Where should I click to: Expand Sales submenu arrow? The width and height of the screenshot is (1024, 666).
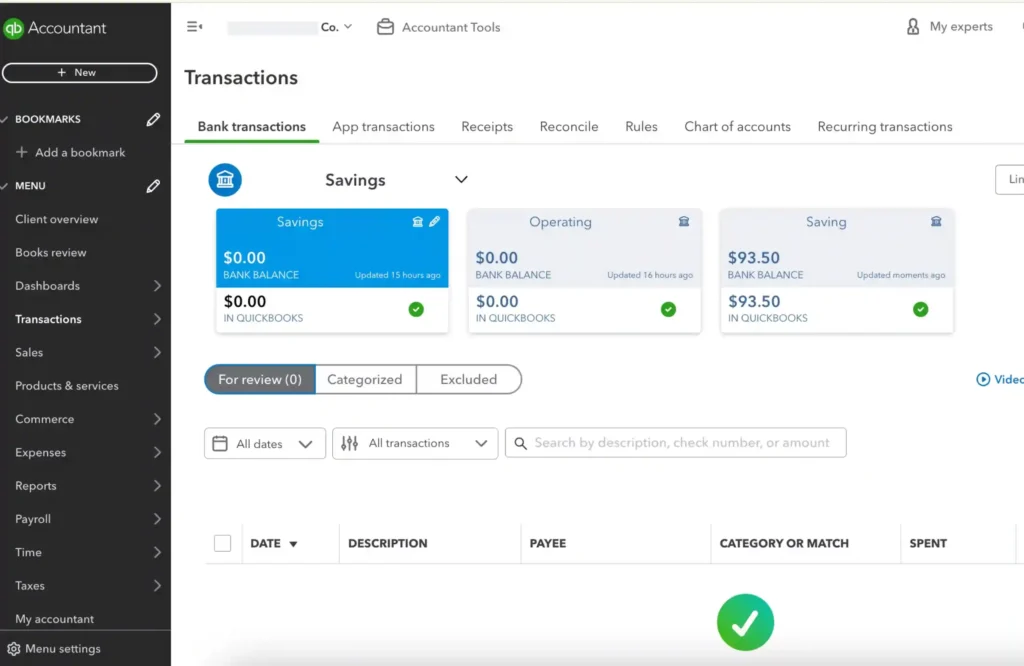tap(157, 353)
